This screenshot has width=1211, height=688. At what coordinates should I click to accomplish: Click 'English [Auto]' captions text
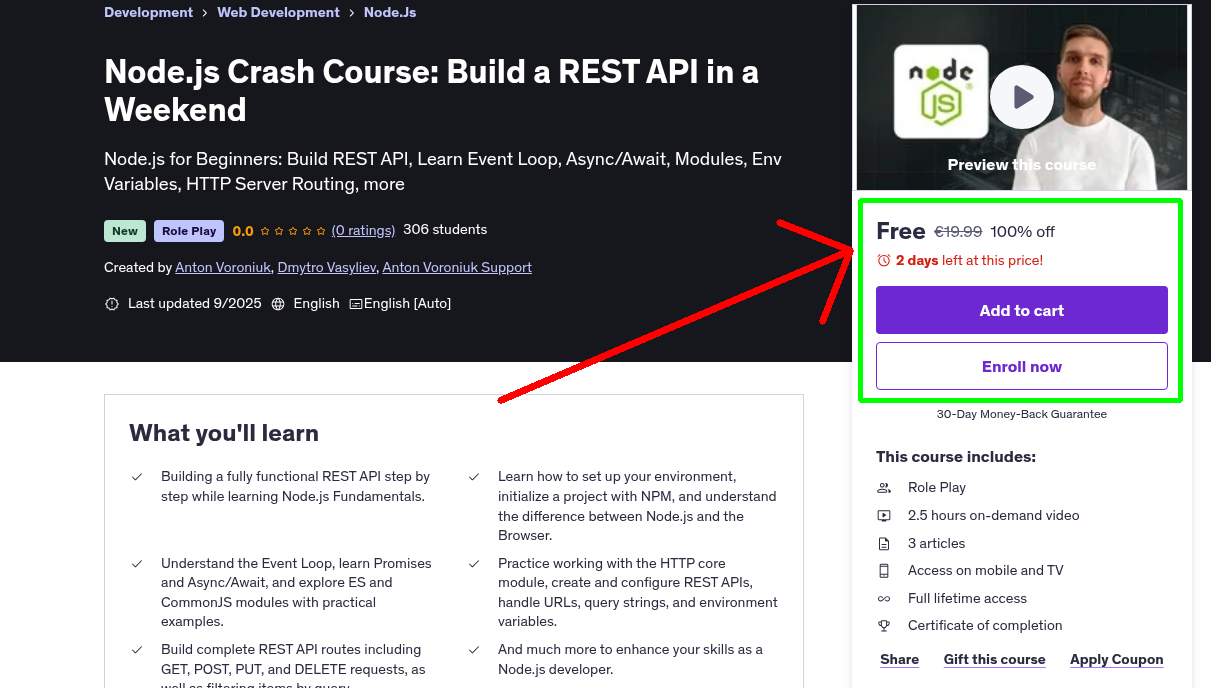click(x=407, y=303)
